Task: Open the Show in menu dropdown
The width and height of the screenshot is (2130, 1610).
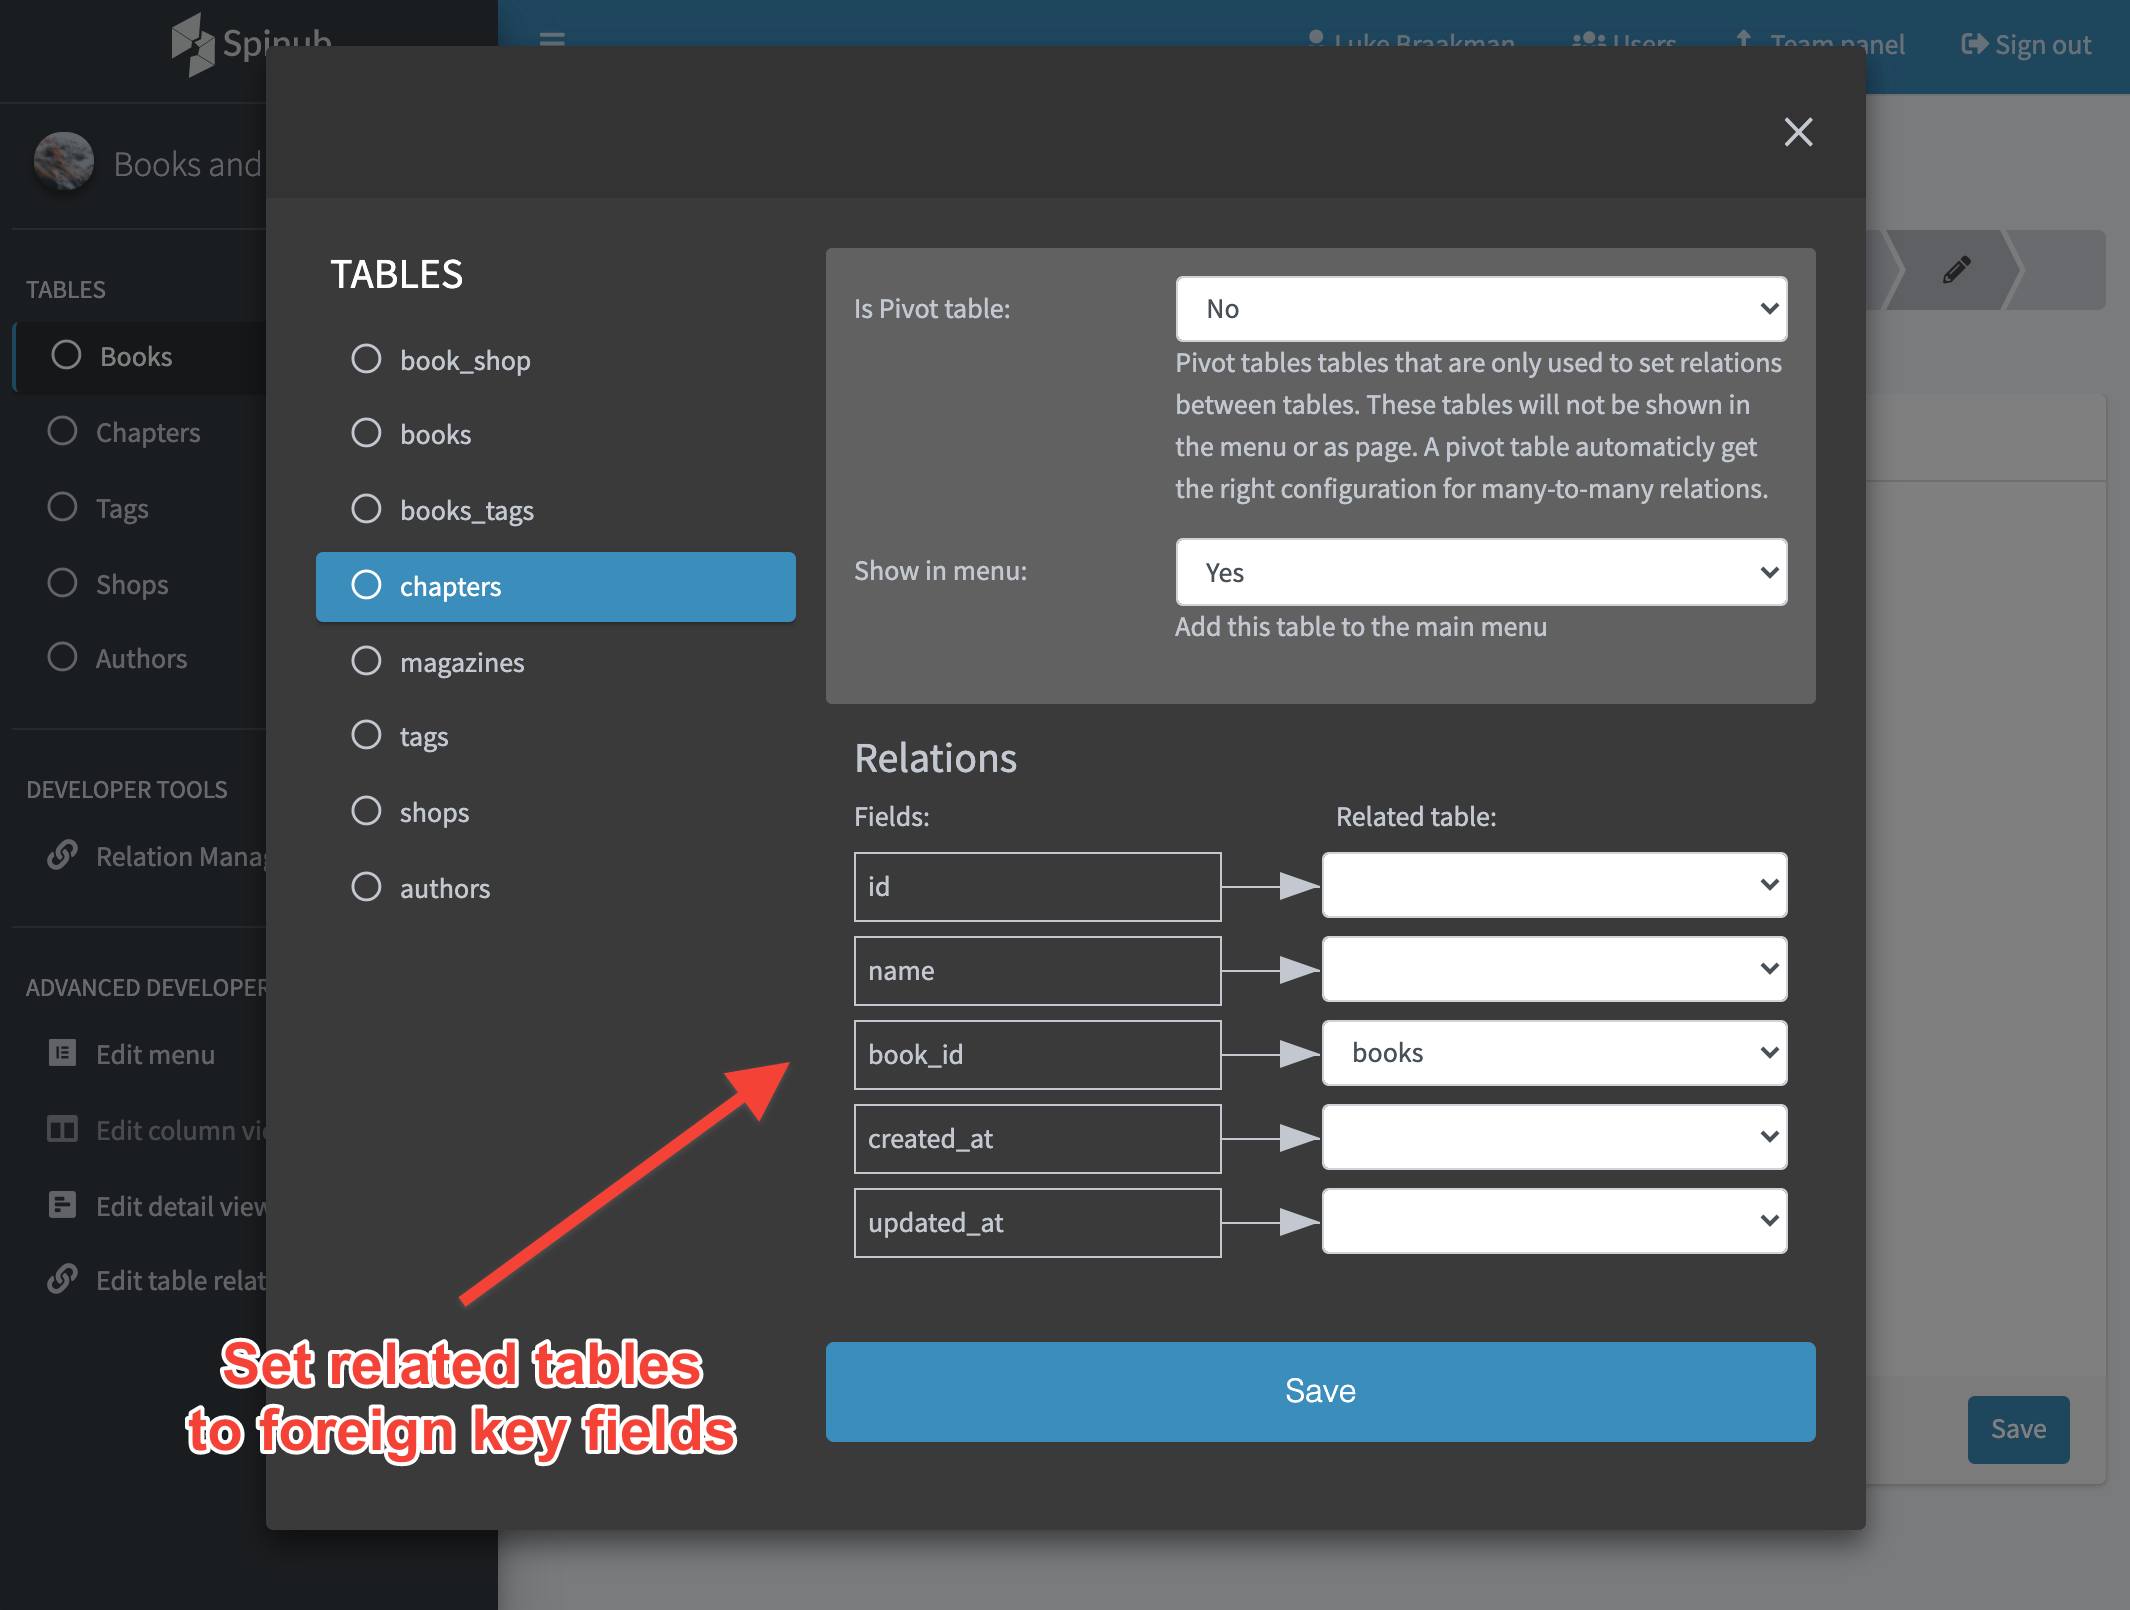Action: click(x=1480, y=572)
